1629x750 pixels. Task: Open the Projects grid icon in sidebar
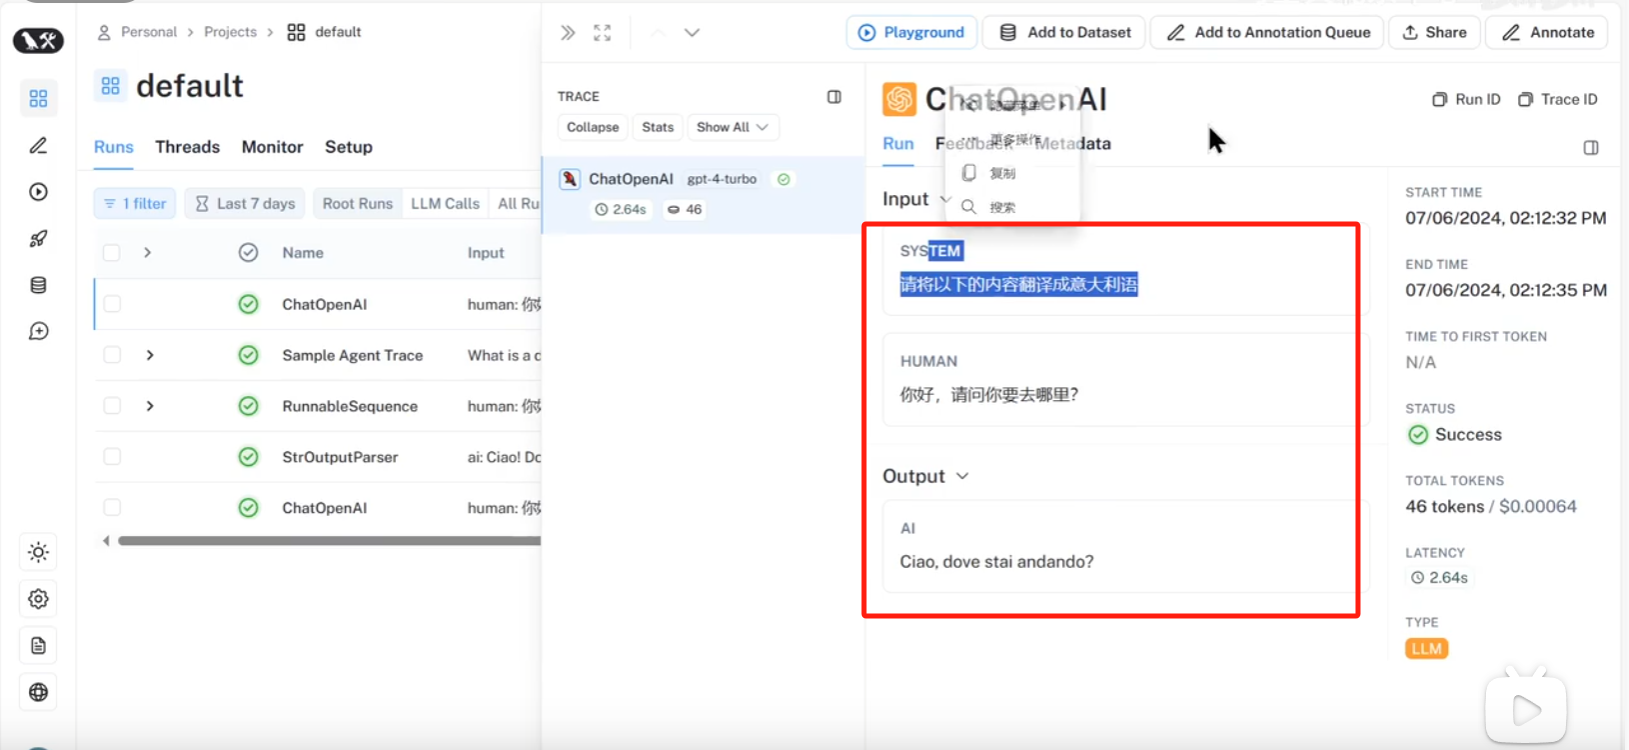38,98
